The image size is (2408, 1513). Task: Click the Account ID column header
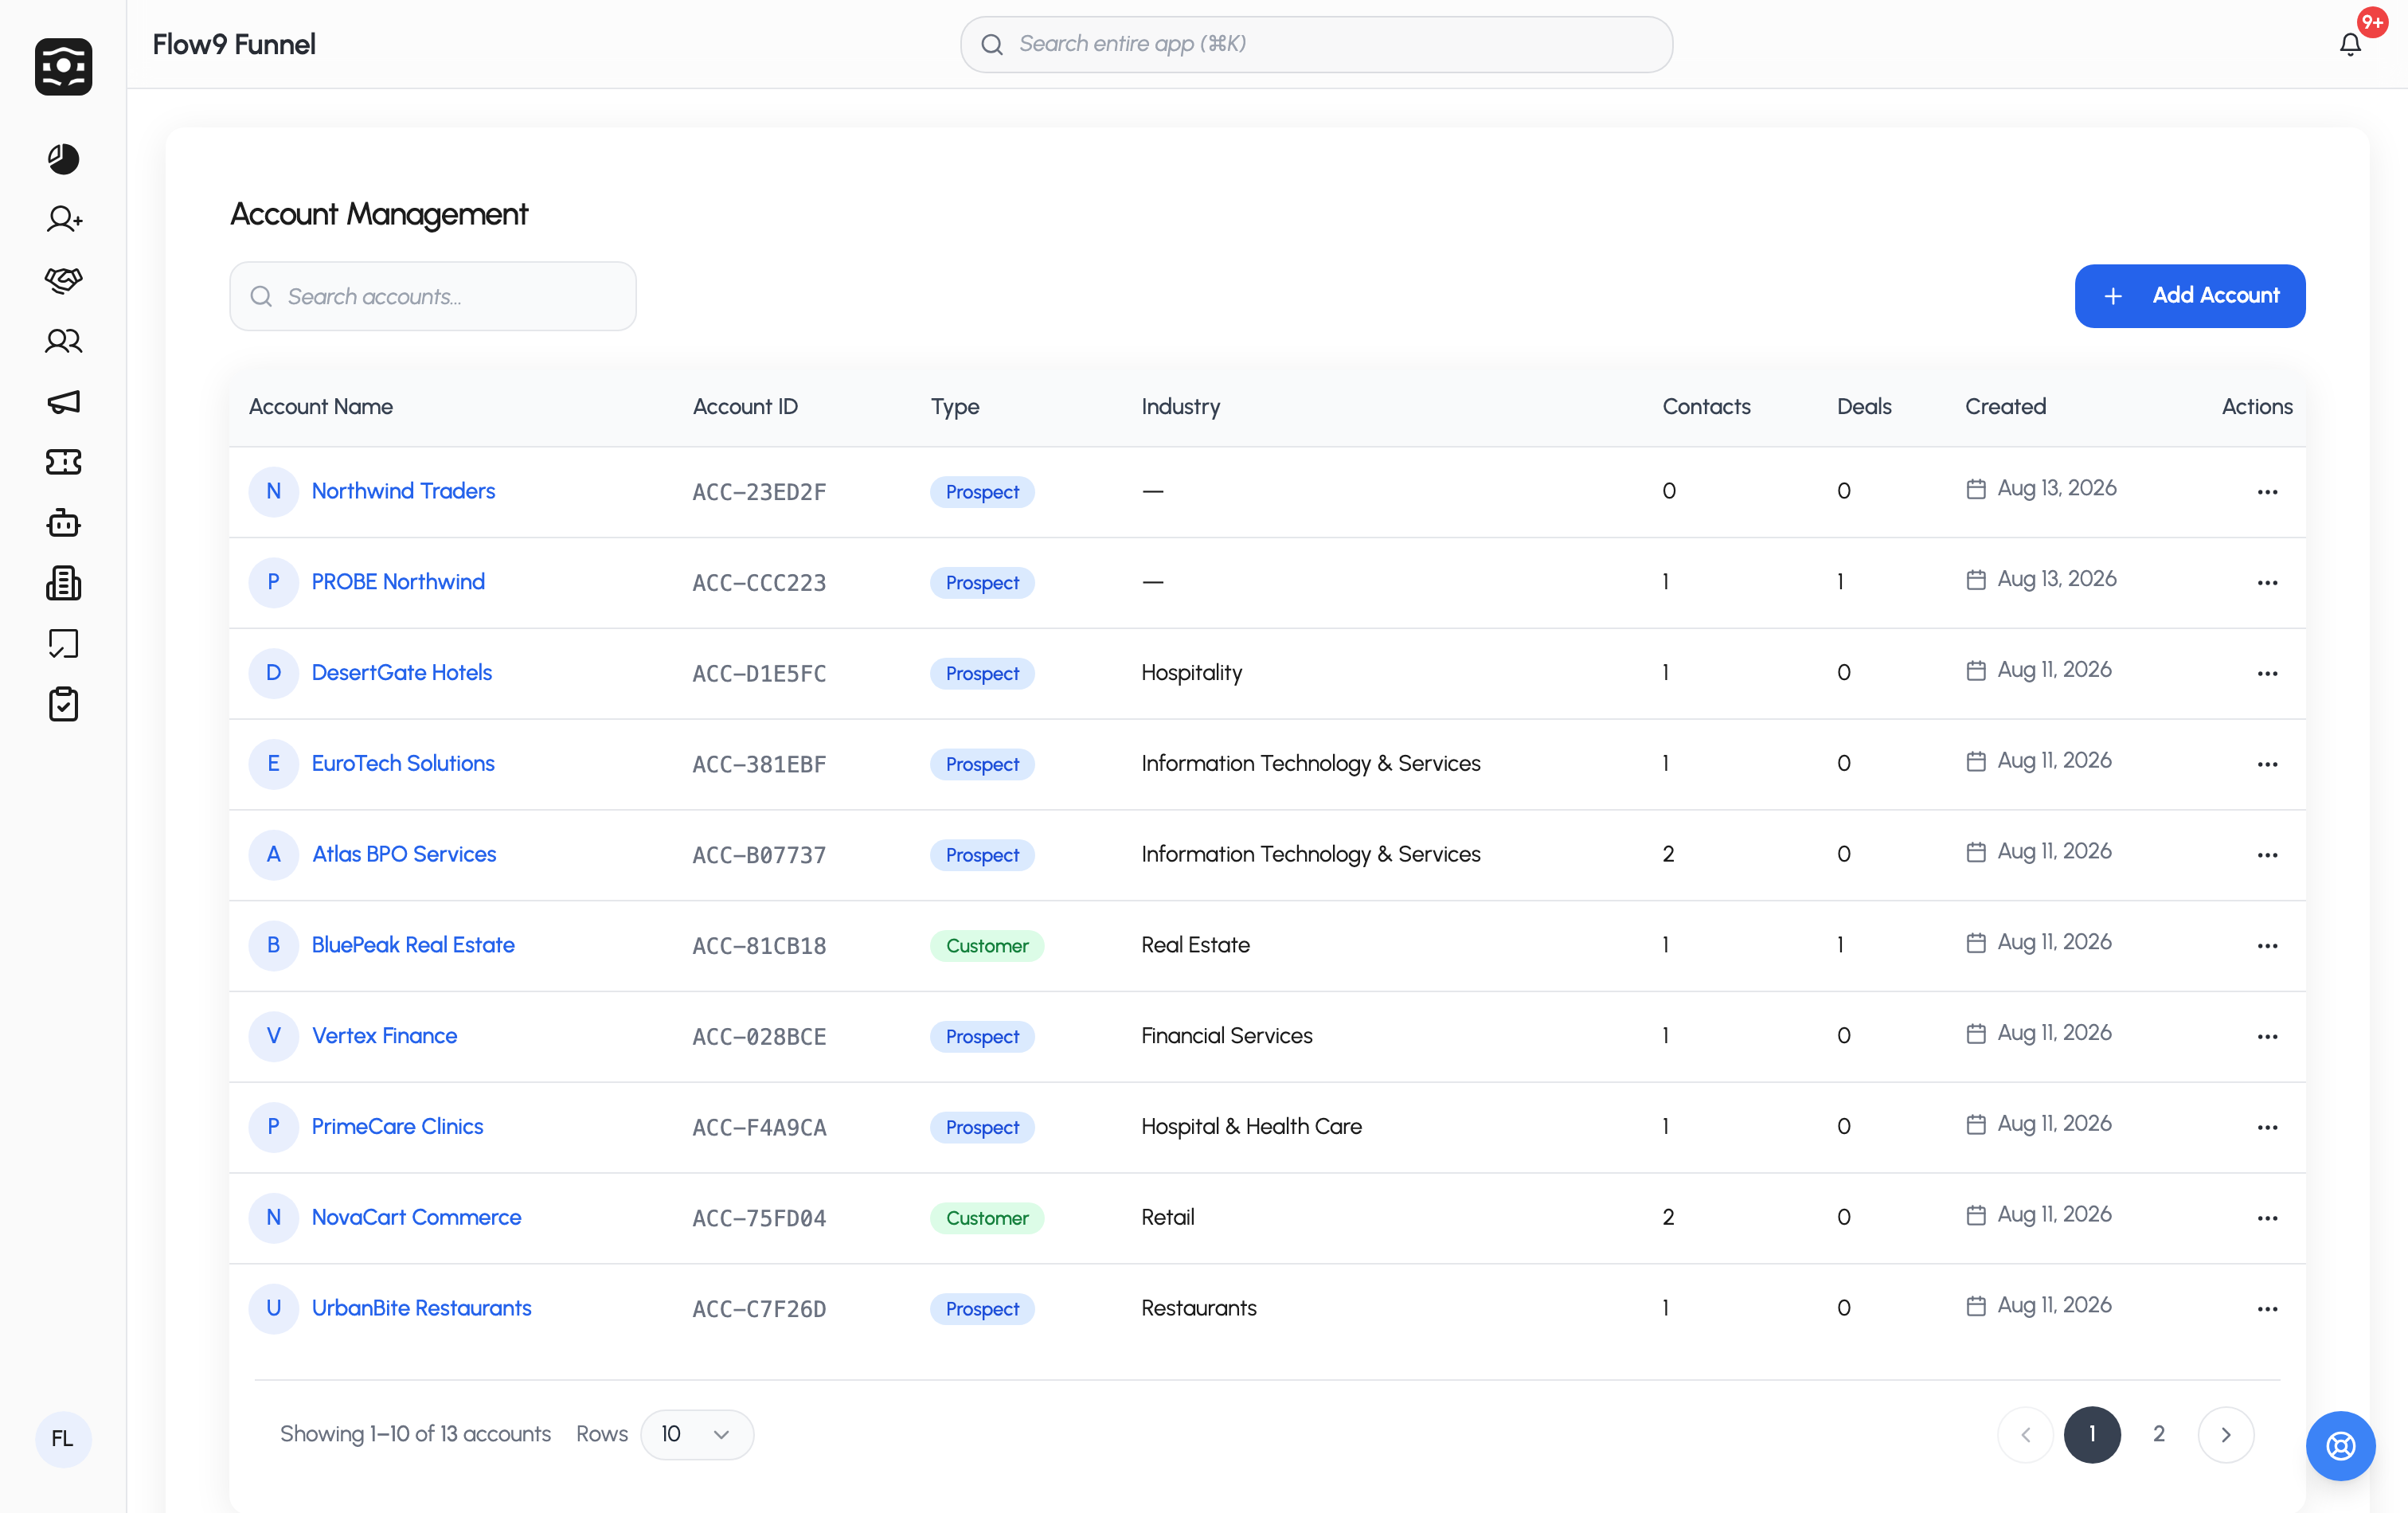(745, 407)
